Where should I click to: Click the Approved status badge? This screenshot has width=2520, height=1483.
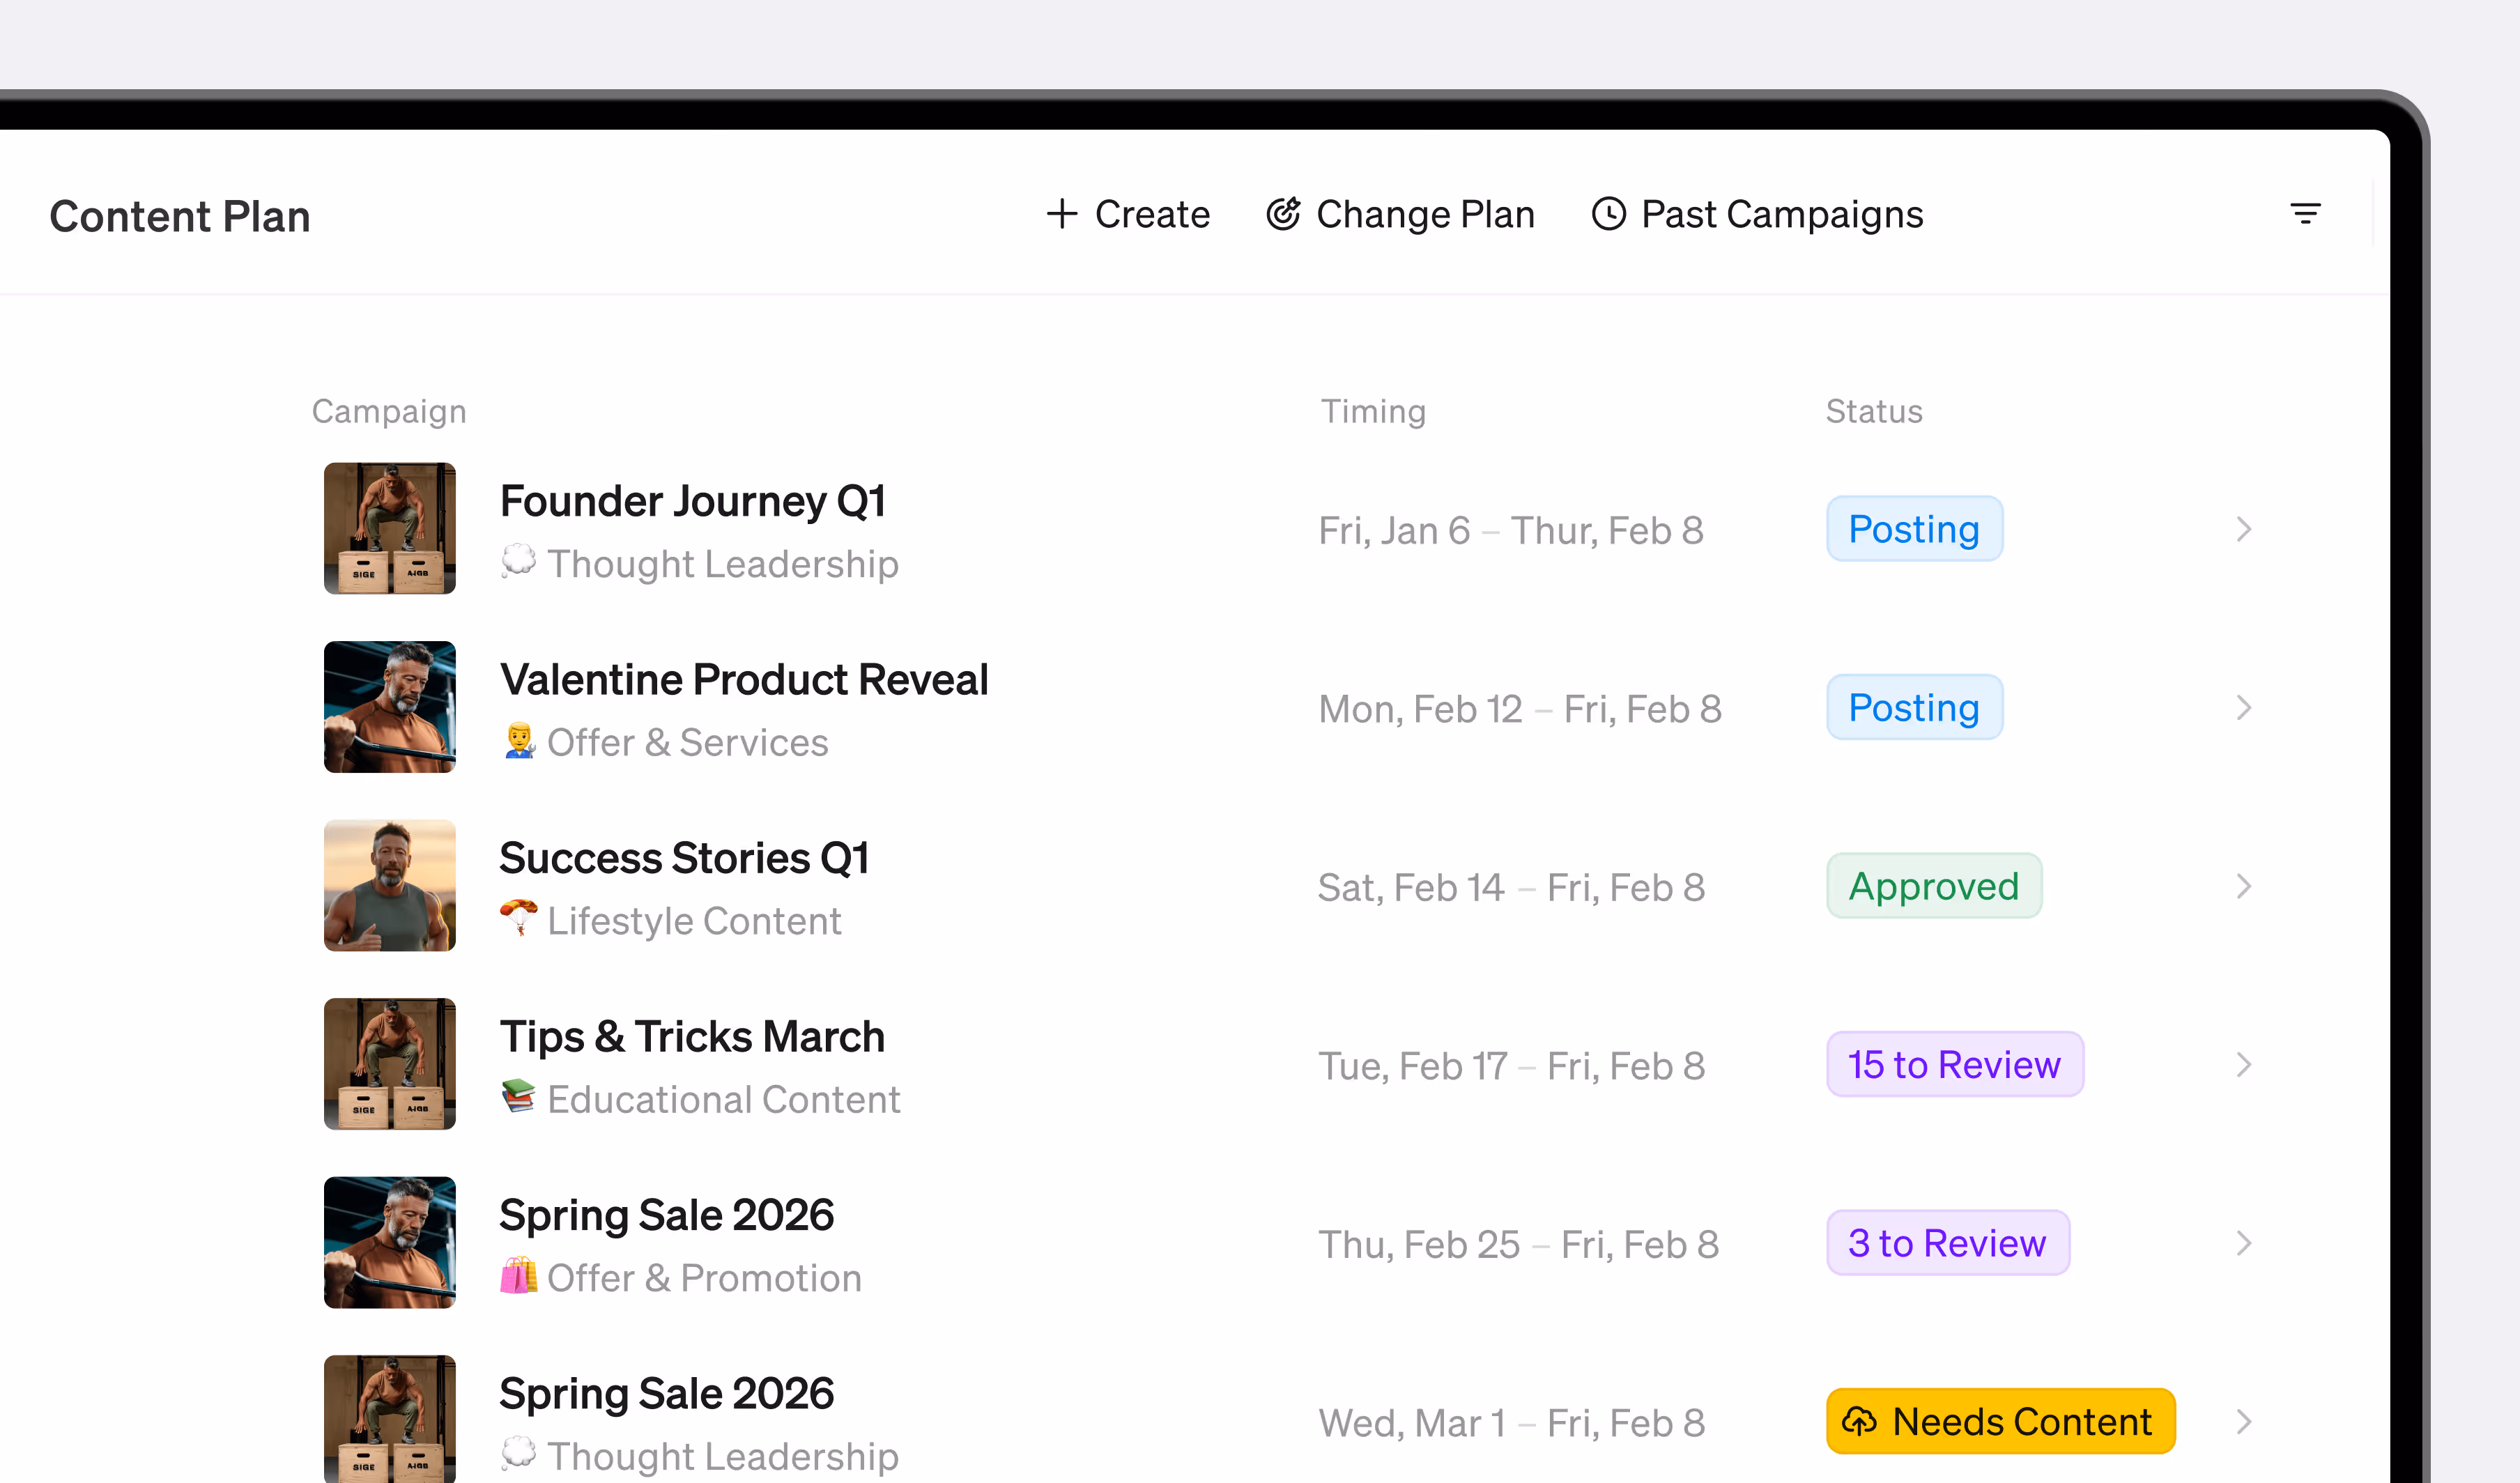[1933, 886]
